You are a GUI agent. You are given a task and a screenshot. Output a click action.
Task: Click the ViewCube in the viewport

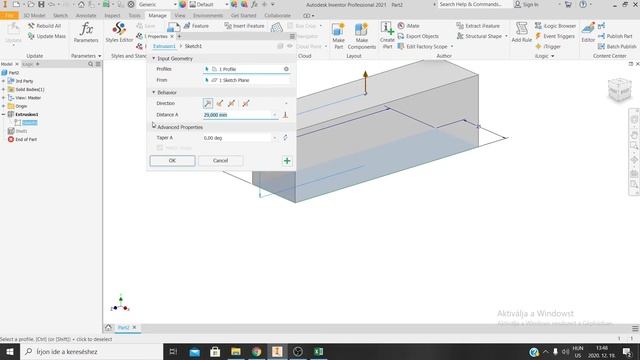[x=619, y=90]
